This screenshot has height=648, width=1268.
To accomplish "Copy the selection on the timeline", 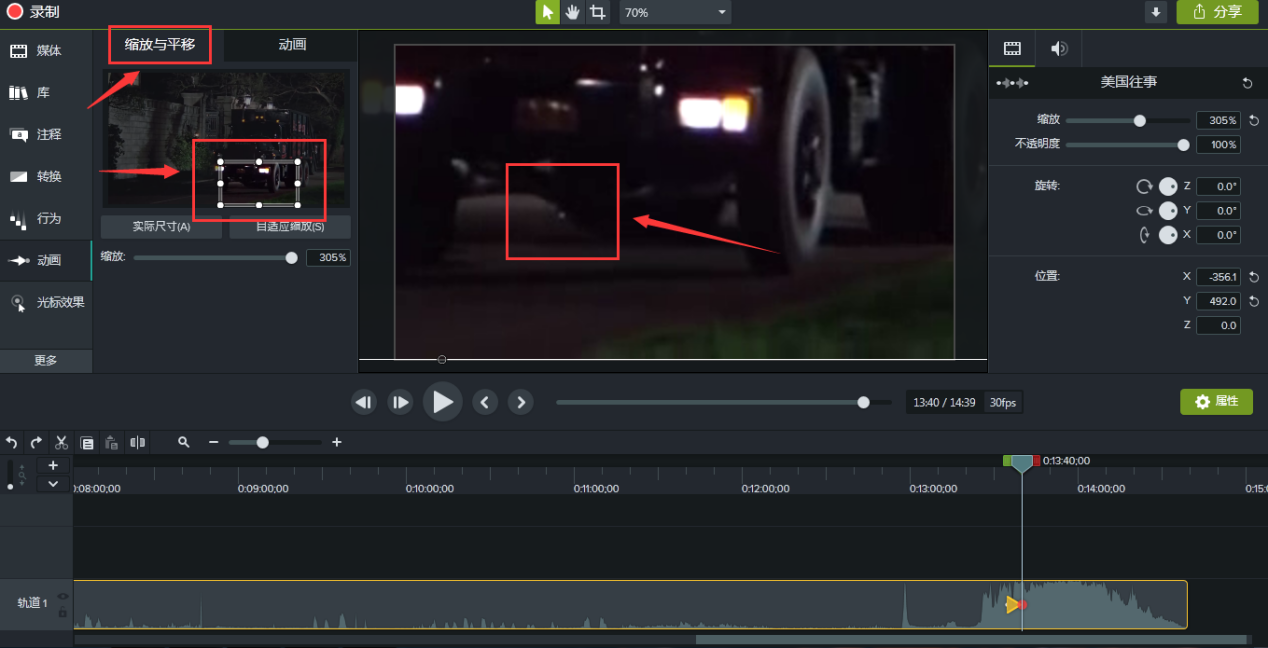I will tap(87, 442).
